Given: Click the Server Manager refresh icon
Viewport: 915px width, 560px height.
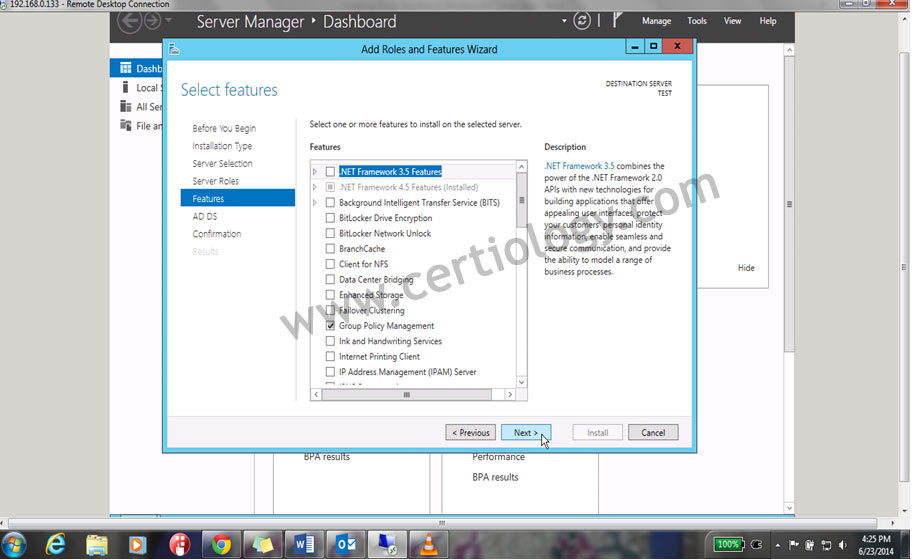Looking at the screenshot, I should click(x=582, y=21).
